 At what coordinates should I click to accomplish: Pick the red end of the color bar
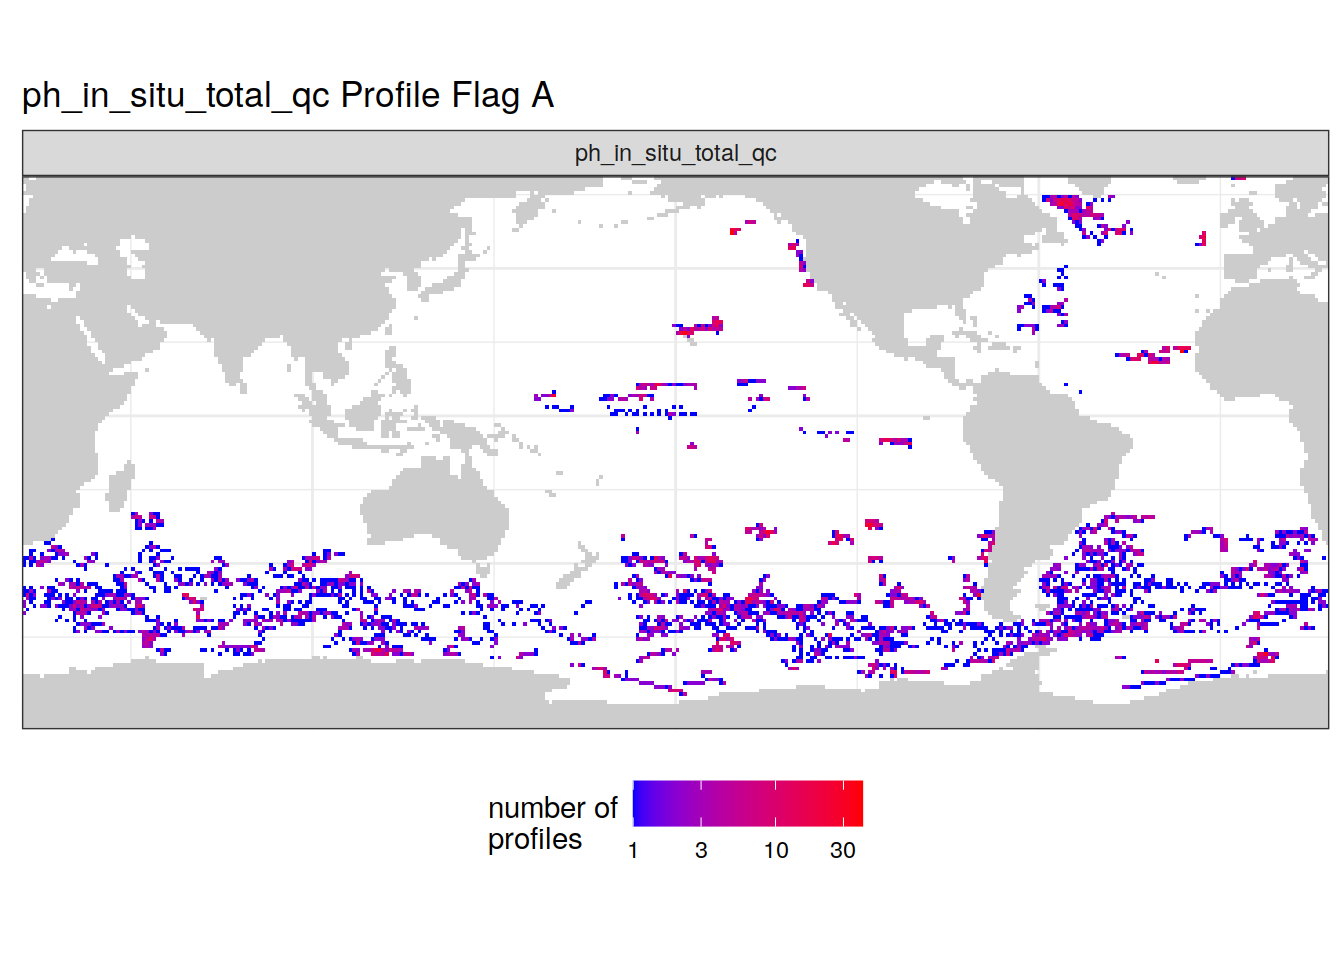tap(855, 803)
